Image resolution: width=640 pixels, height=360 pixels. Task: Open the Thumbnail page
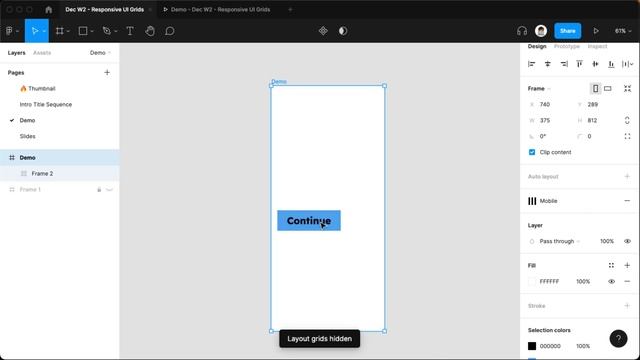(38, 88)
